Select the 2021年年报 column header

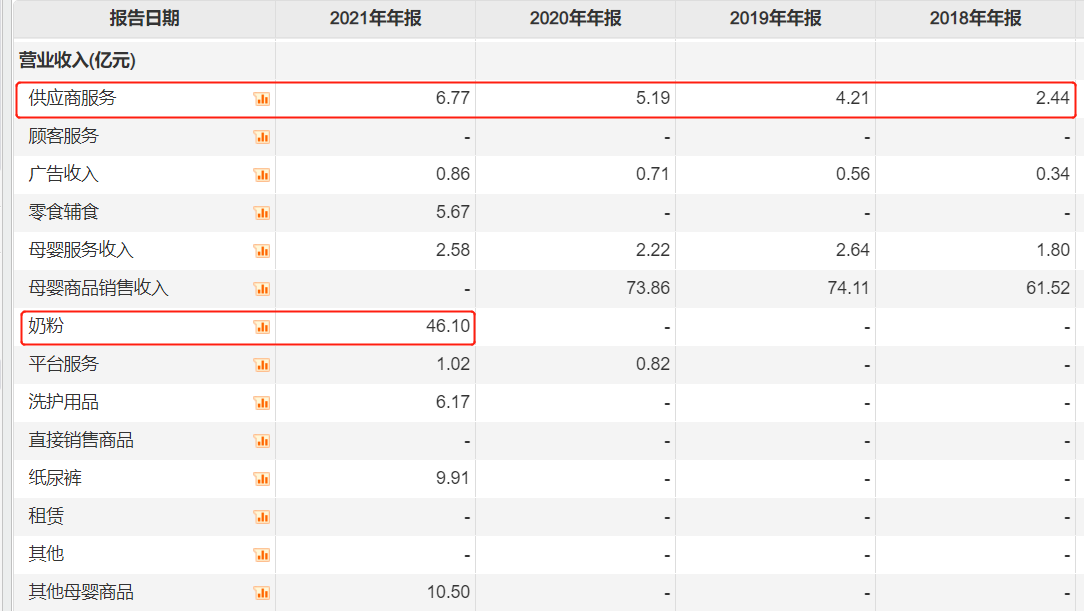tap(375, 19)
